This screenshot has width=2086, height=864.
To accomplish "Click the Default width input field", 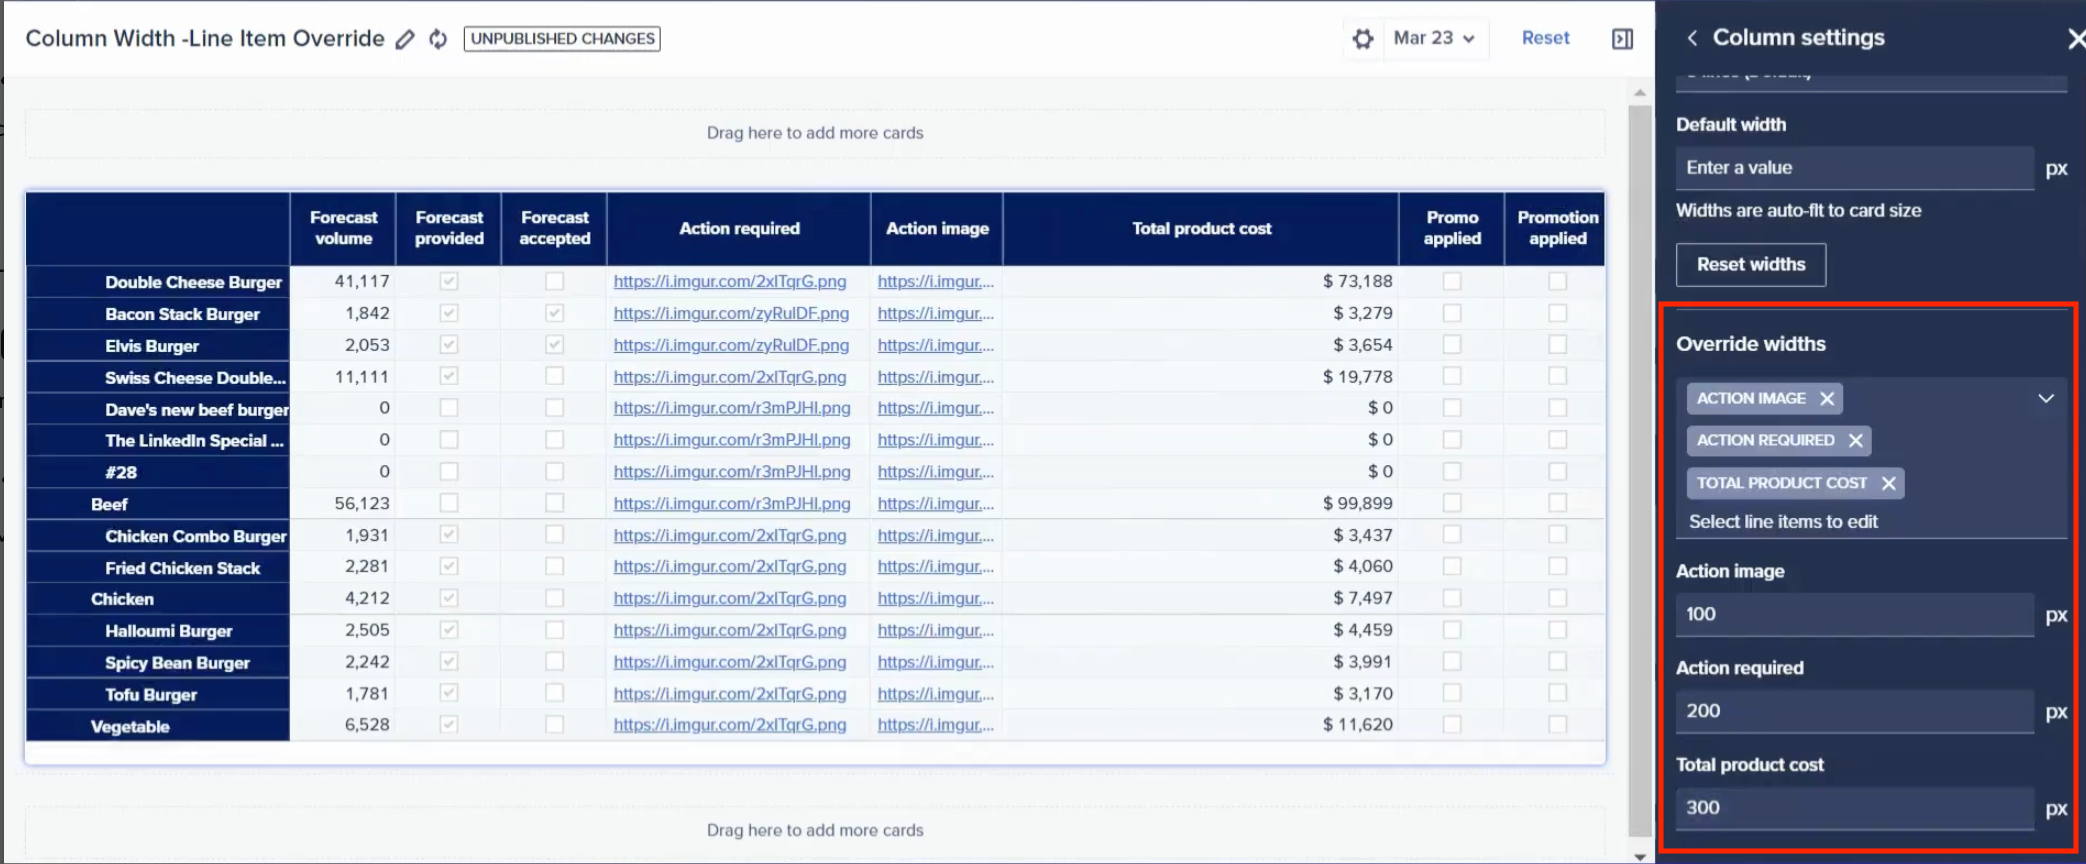I will pyautogui.click(x=1853, y=168).
